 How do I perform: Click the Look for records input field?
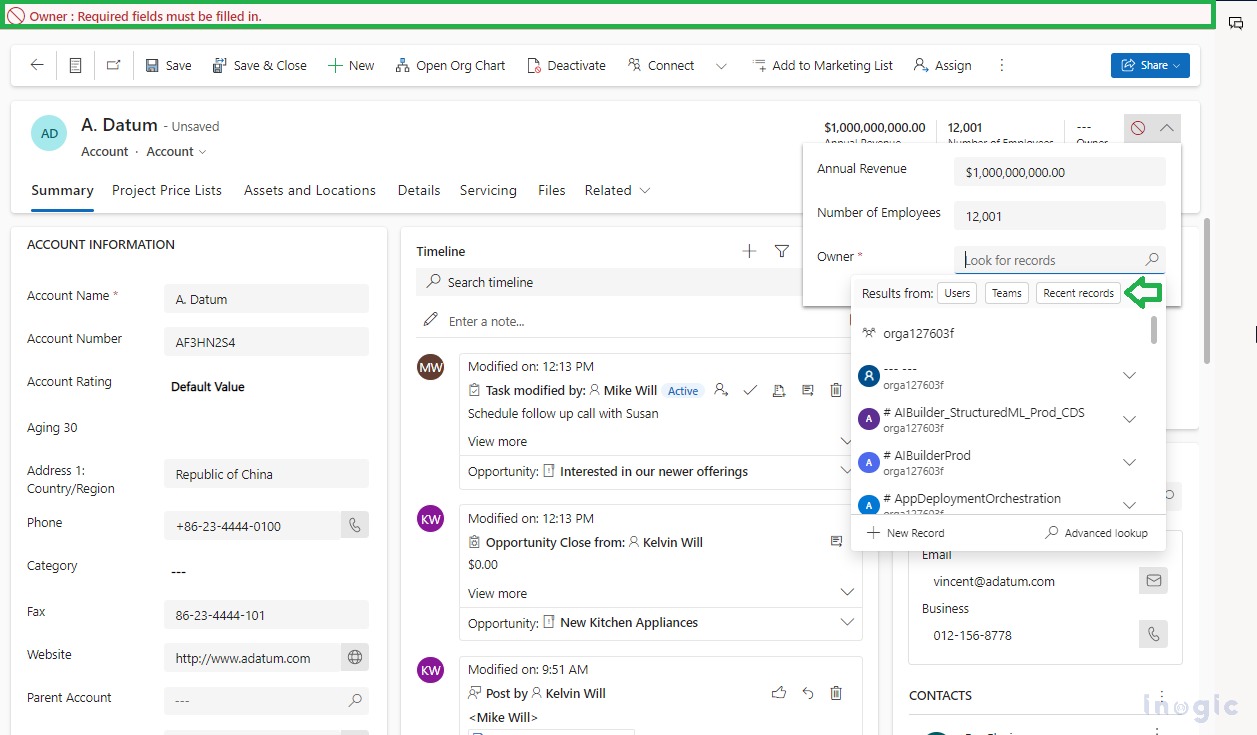pyautogui.click(x=1050, y=259)
